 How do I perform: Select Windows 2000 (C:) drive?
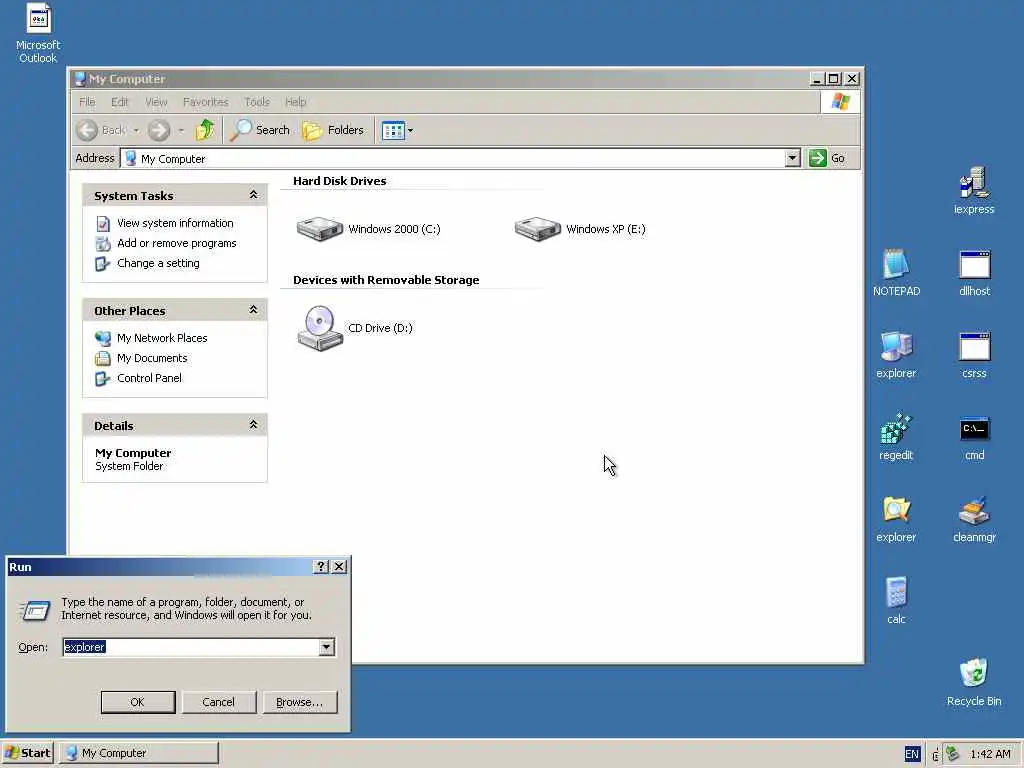pyautogui.click(x=368, y=229)
